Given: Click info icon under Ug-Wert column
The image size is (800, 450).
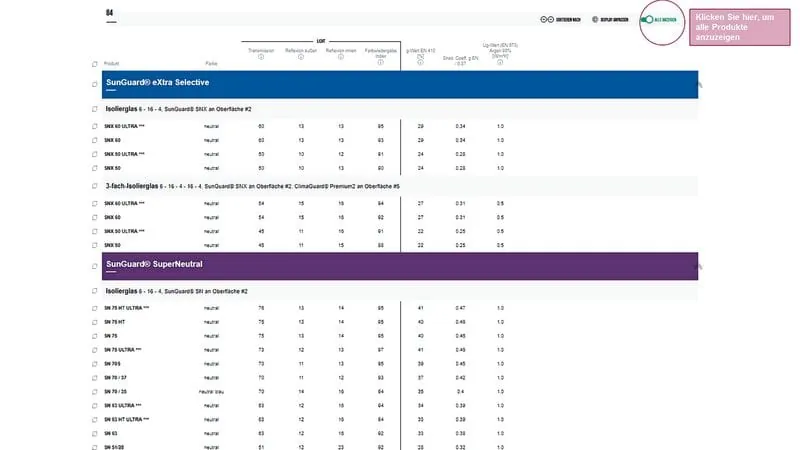Looking at the screenshot, I should (500, 62).
